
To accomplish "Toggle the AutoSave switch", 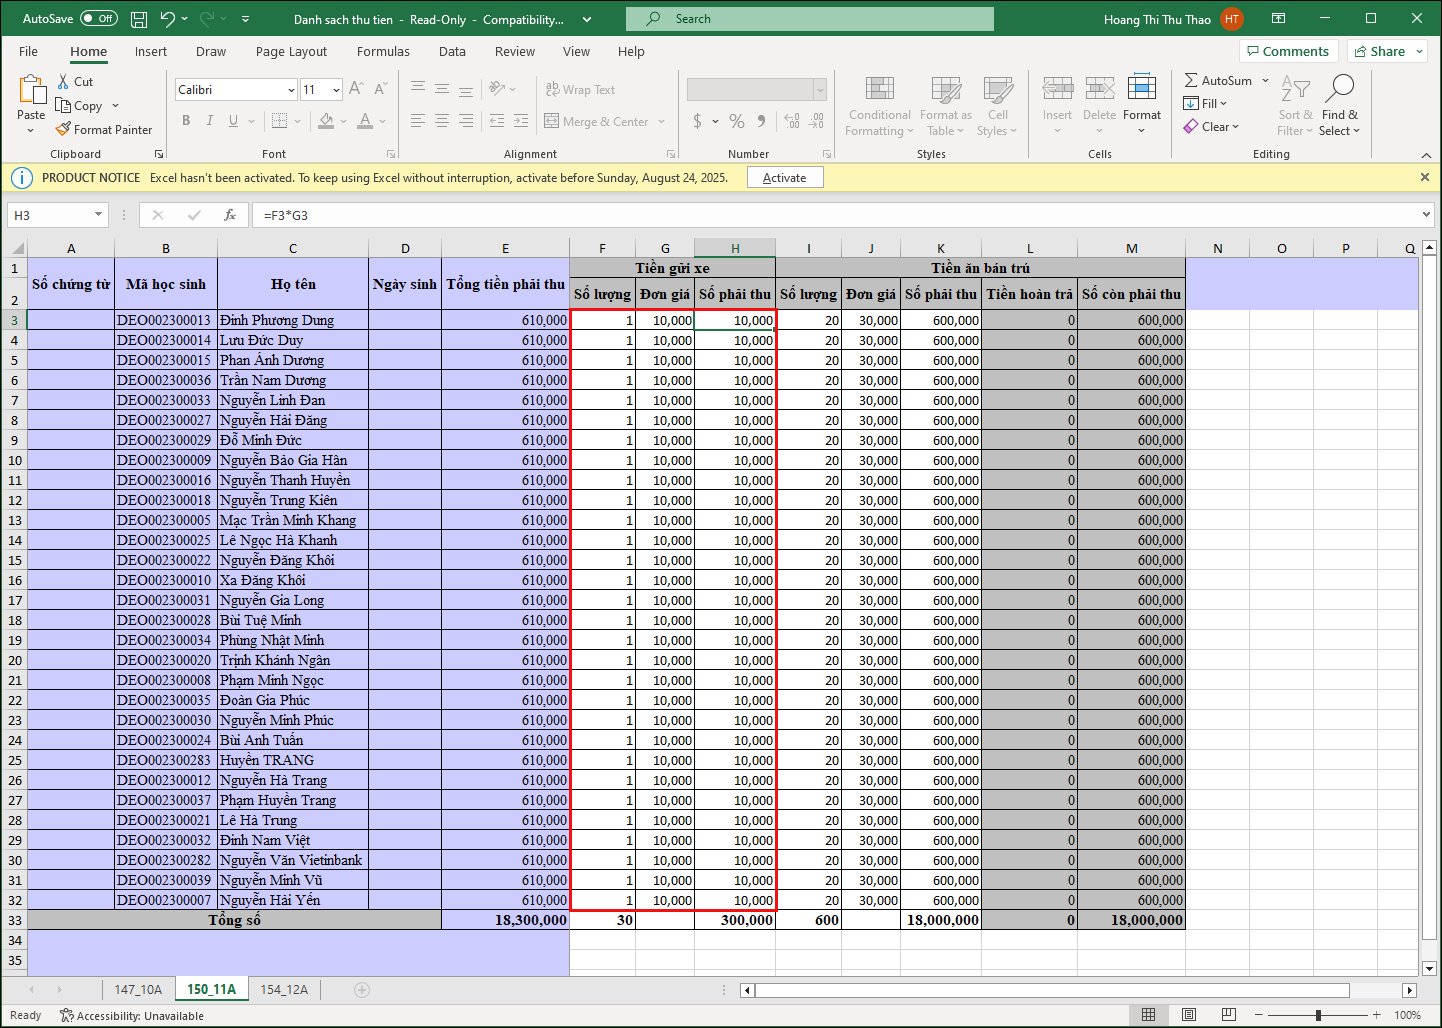I will pyautogui.click(x=98, y=19).
